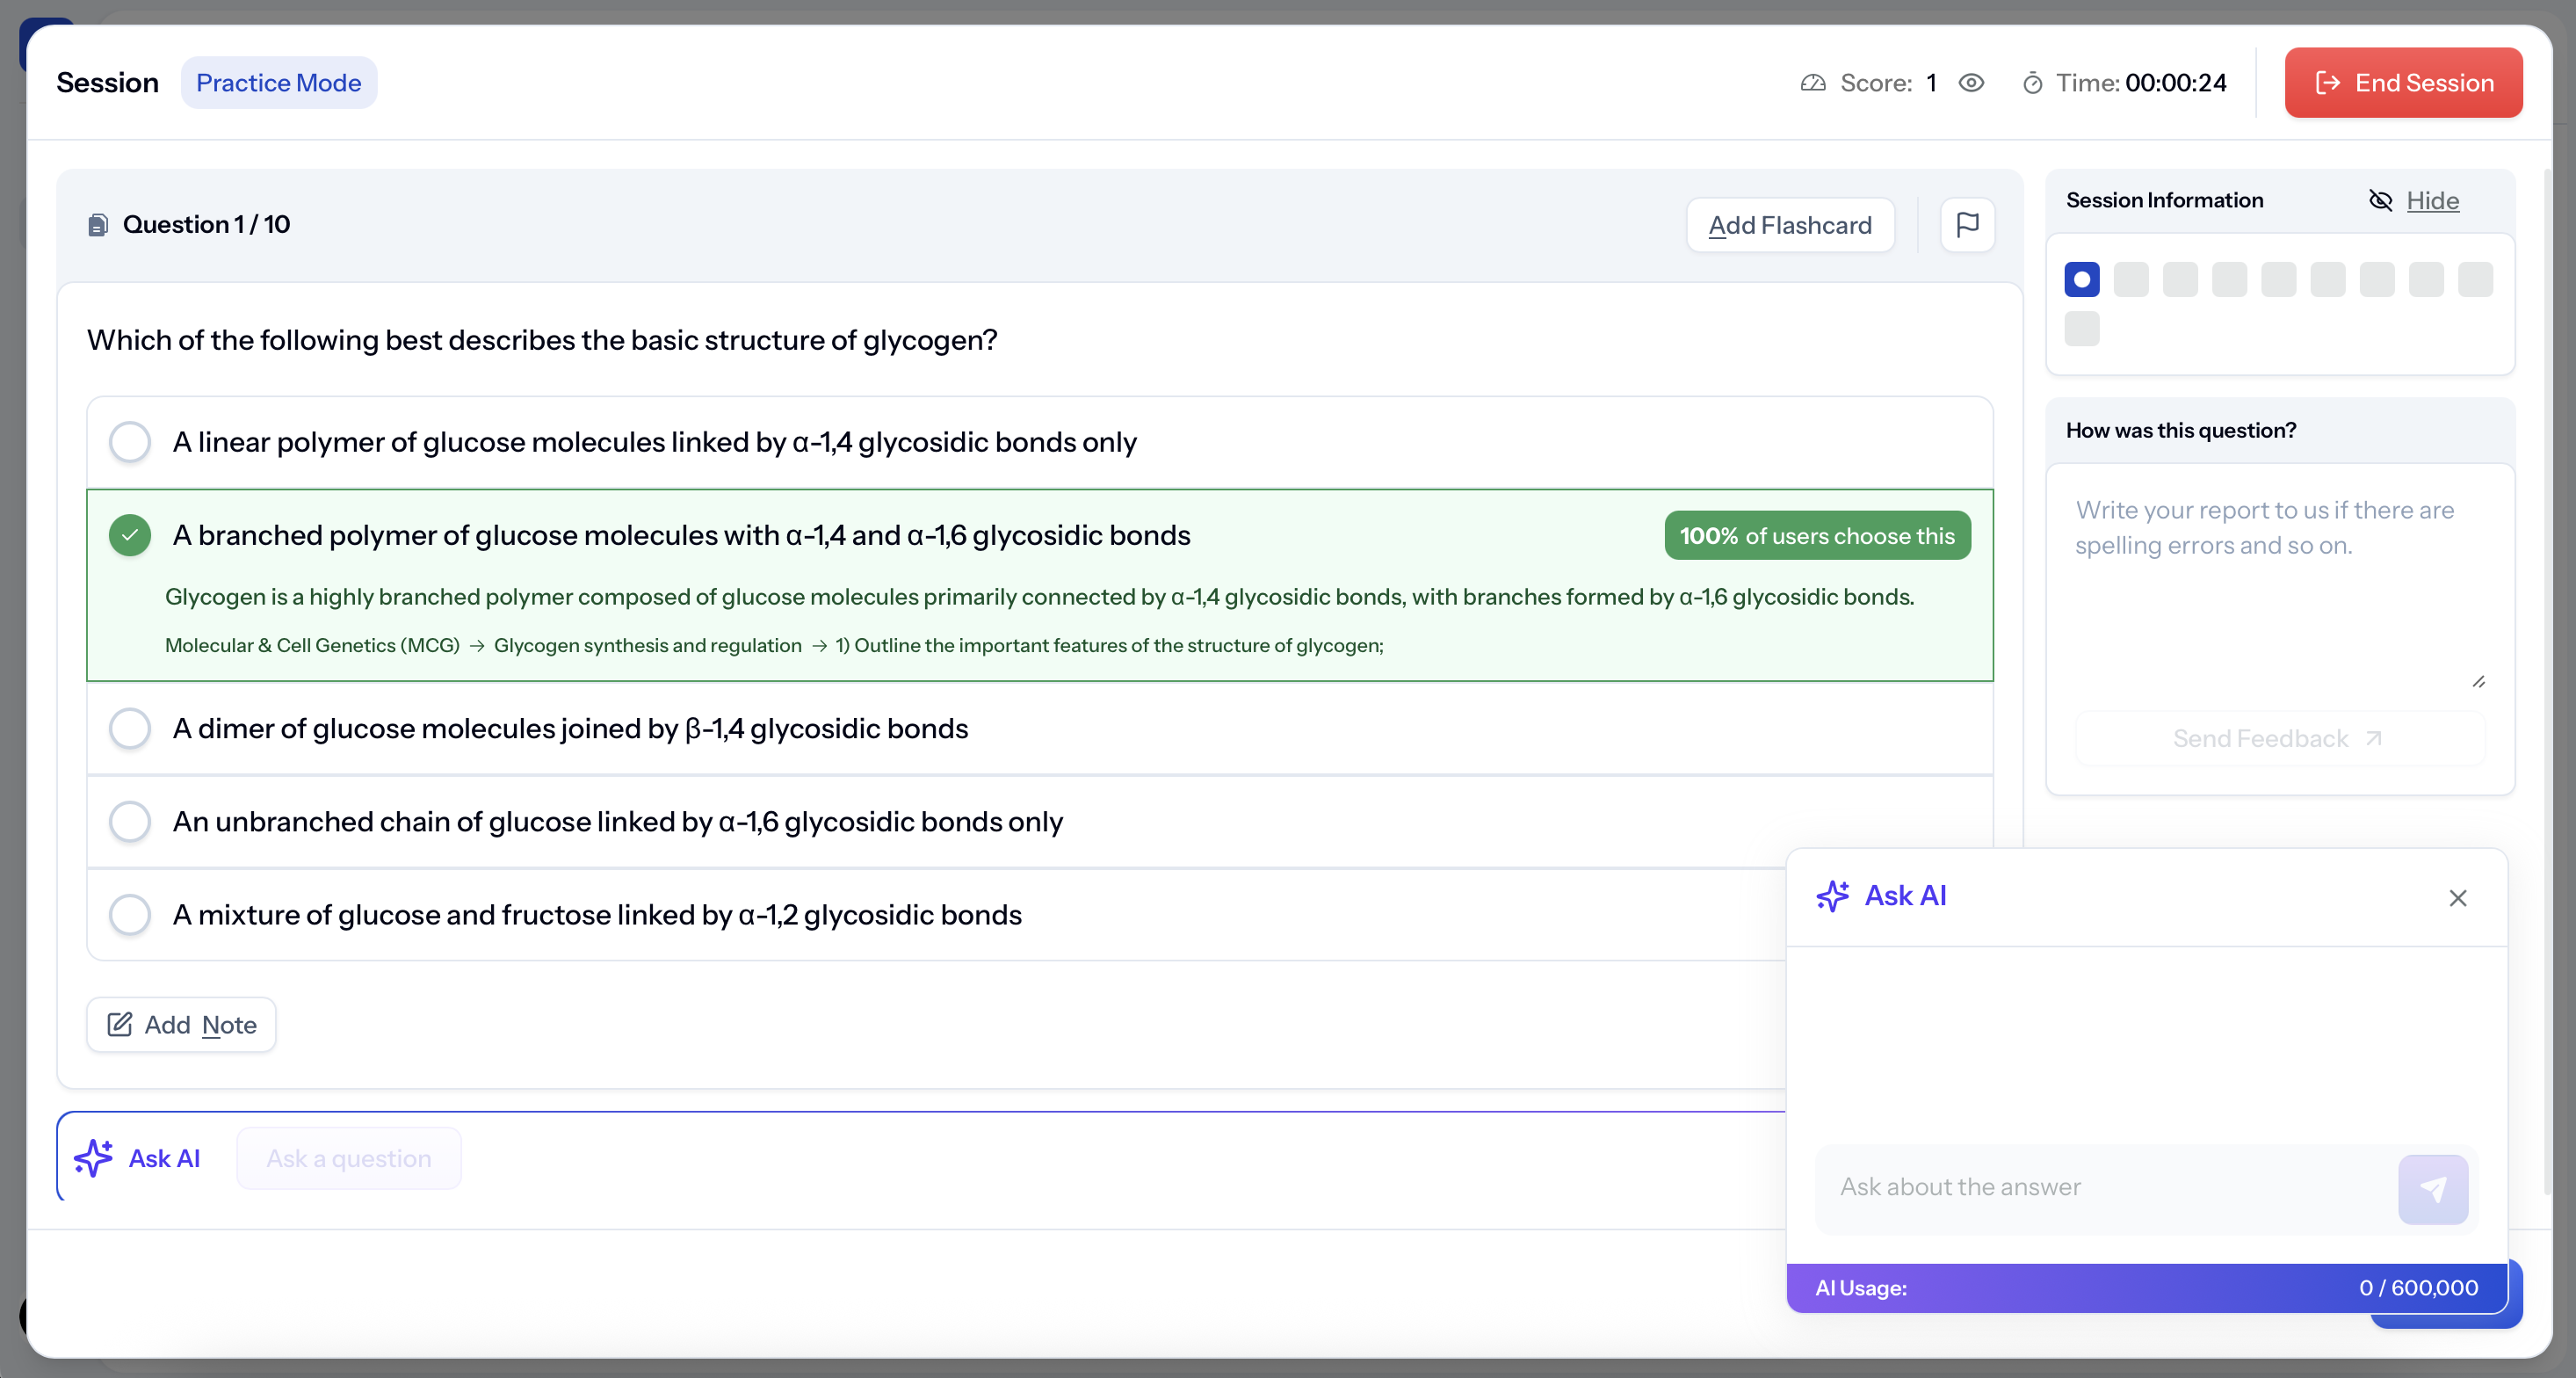This screenshot has height=1378, width=2576.
Task: Hide the Session Information panel
Action: [2431, 201]
